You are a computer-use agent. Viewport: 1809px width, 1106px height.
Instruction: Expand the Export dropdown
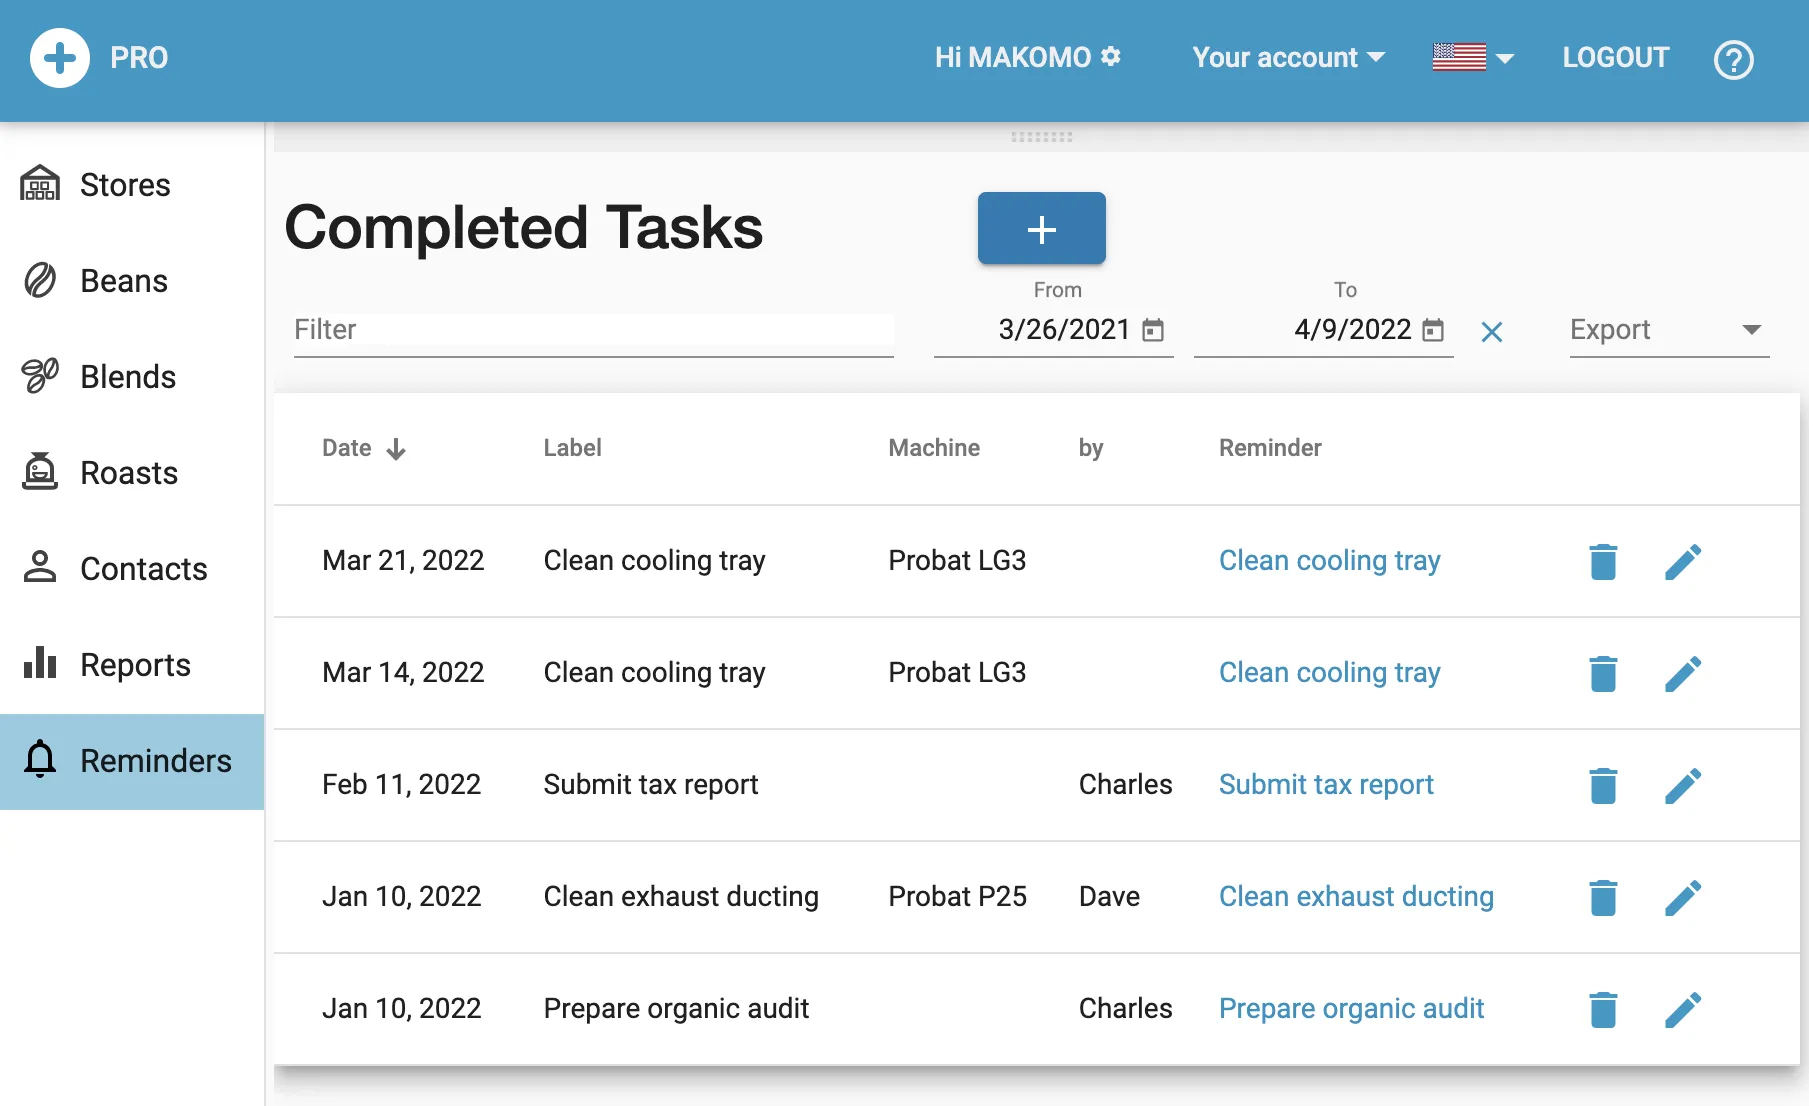point(1668,330)
